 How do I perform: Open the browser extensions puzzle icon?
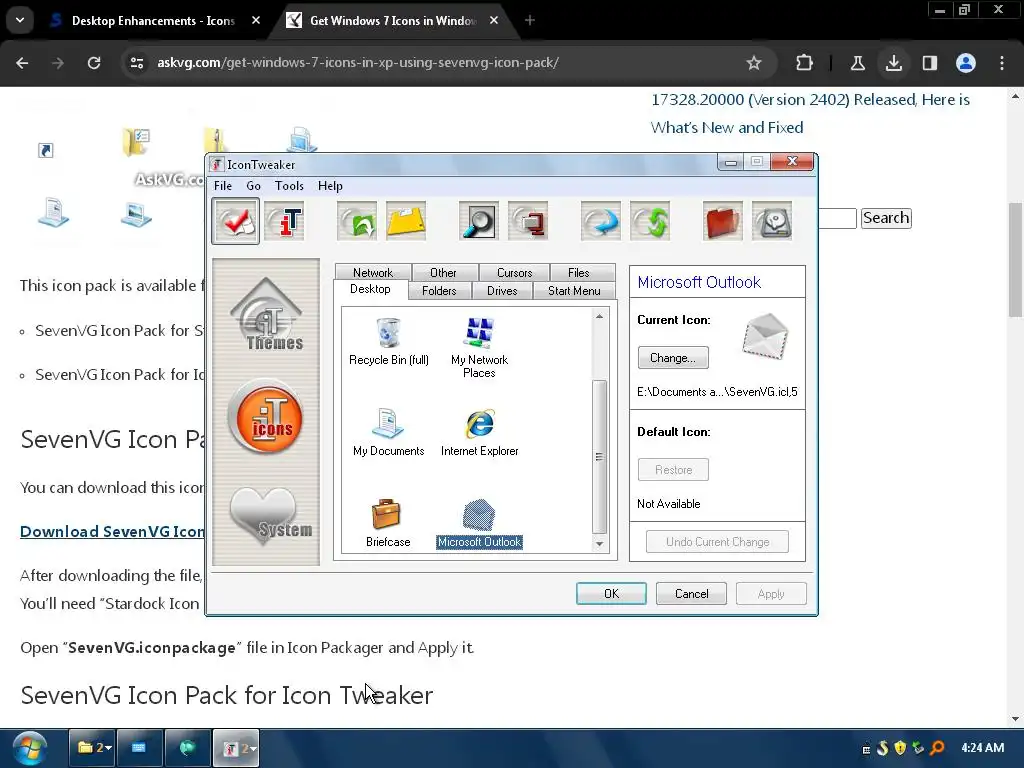[x=805, y=63]
